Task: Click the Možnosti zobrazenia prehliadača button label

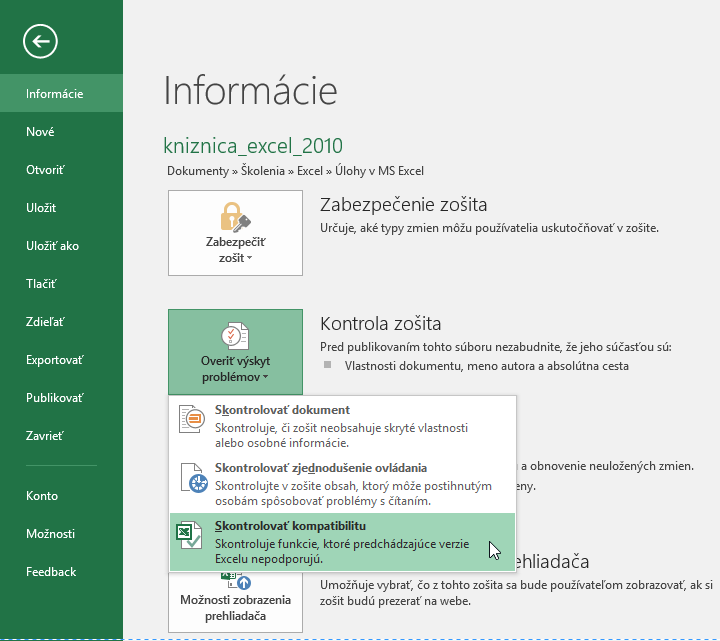Action: tap(235, 607)
